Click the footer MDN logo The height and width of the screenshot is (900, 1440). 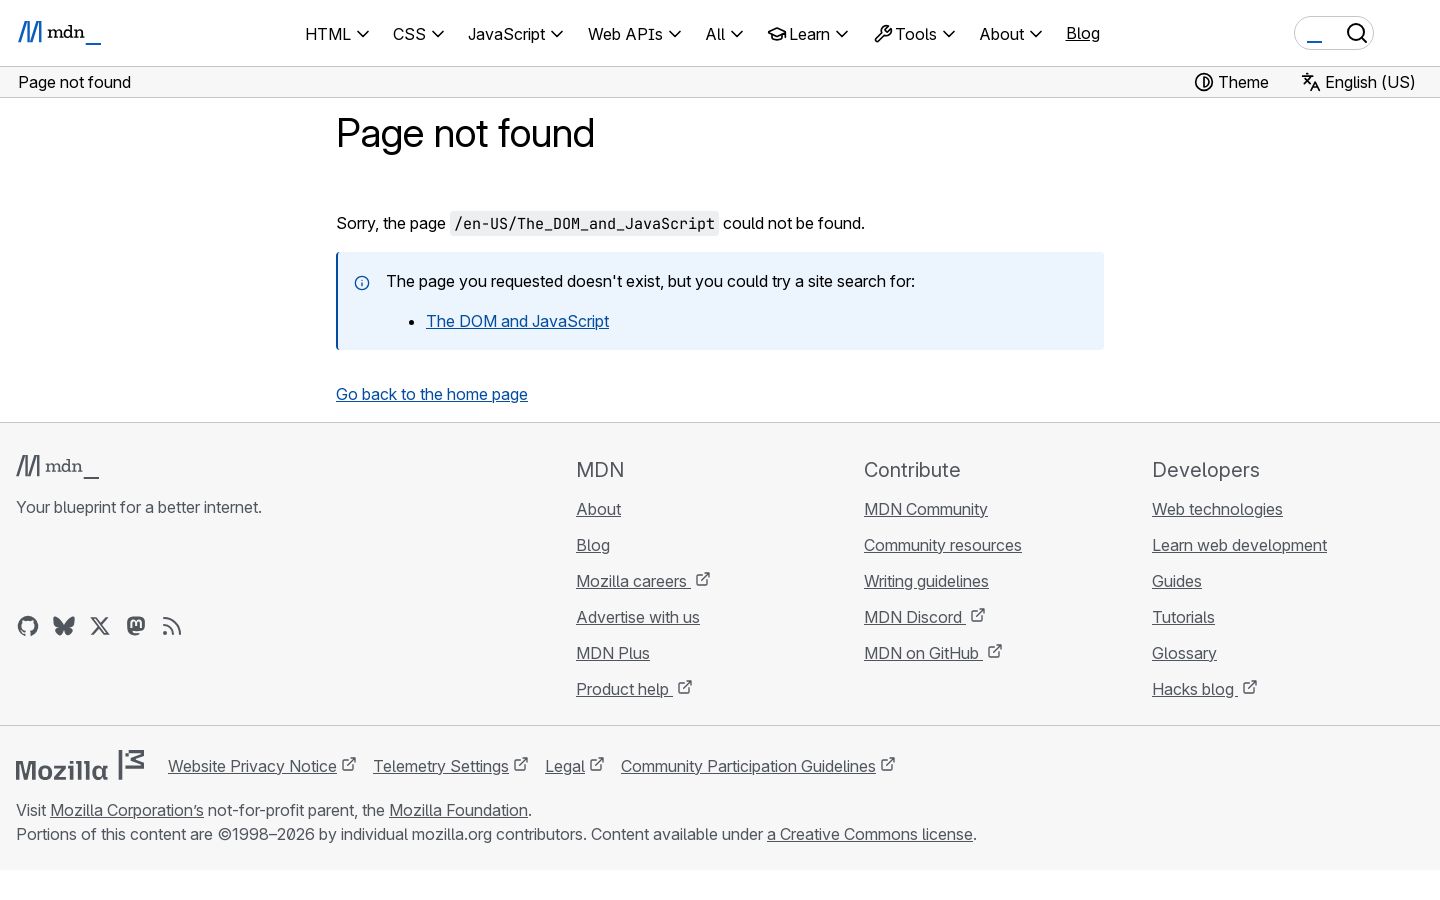tap(58, 466)
